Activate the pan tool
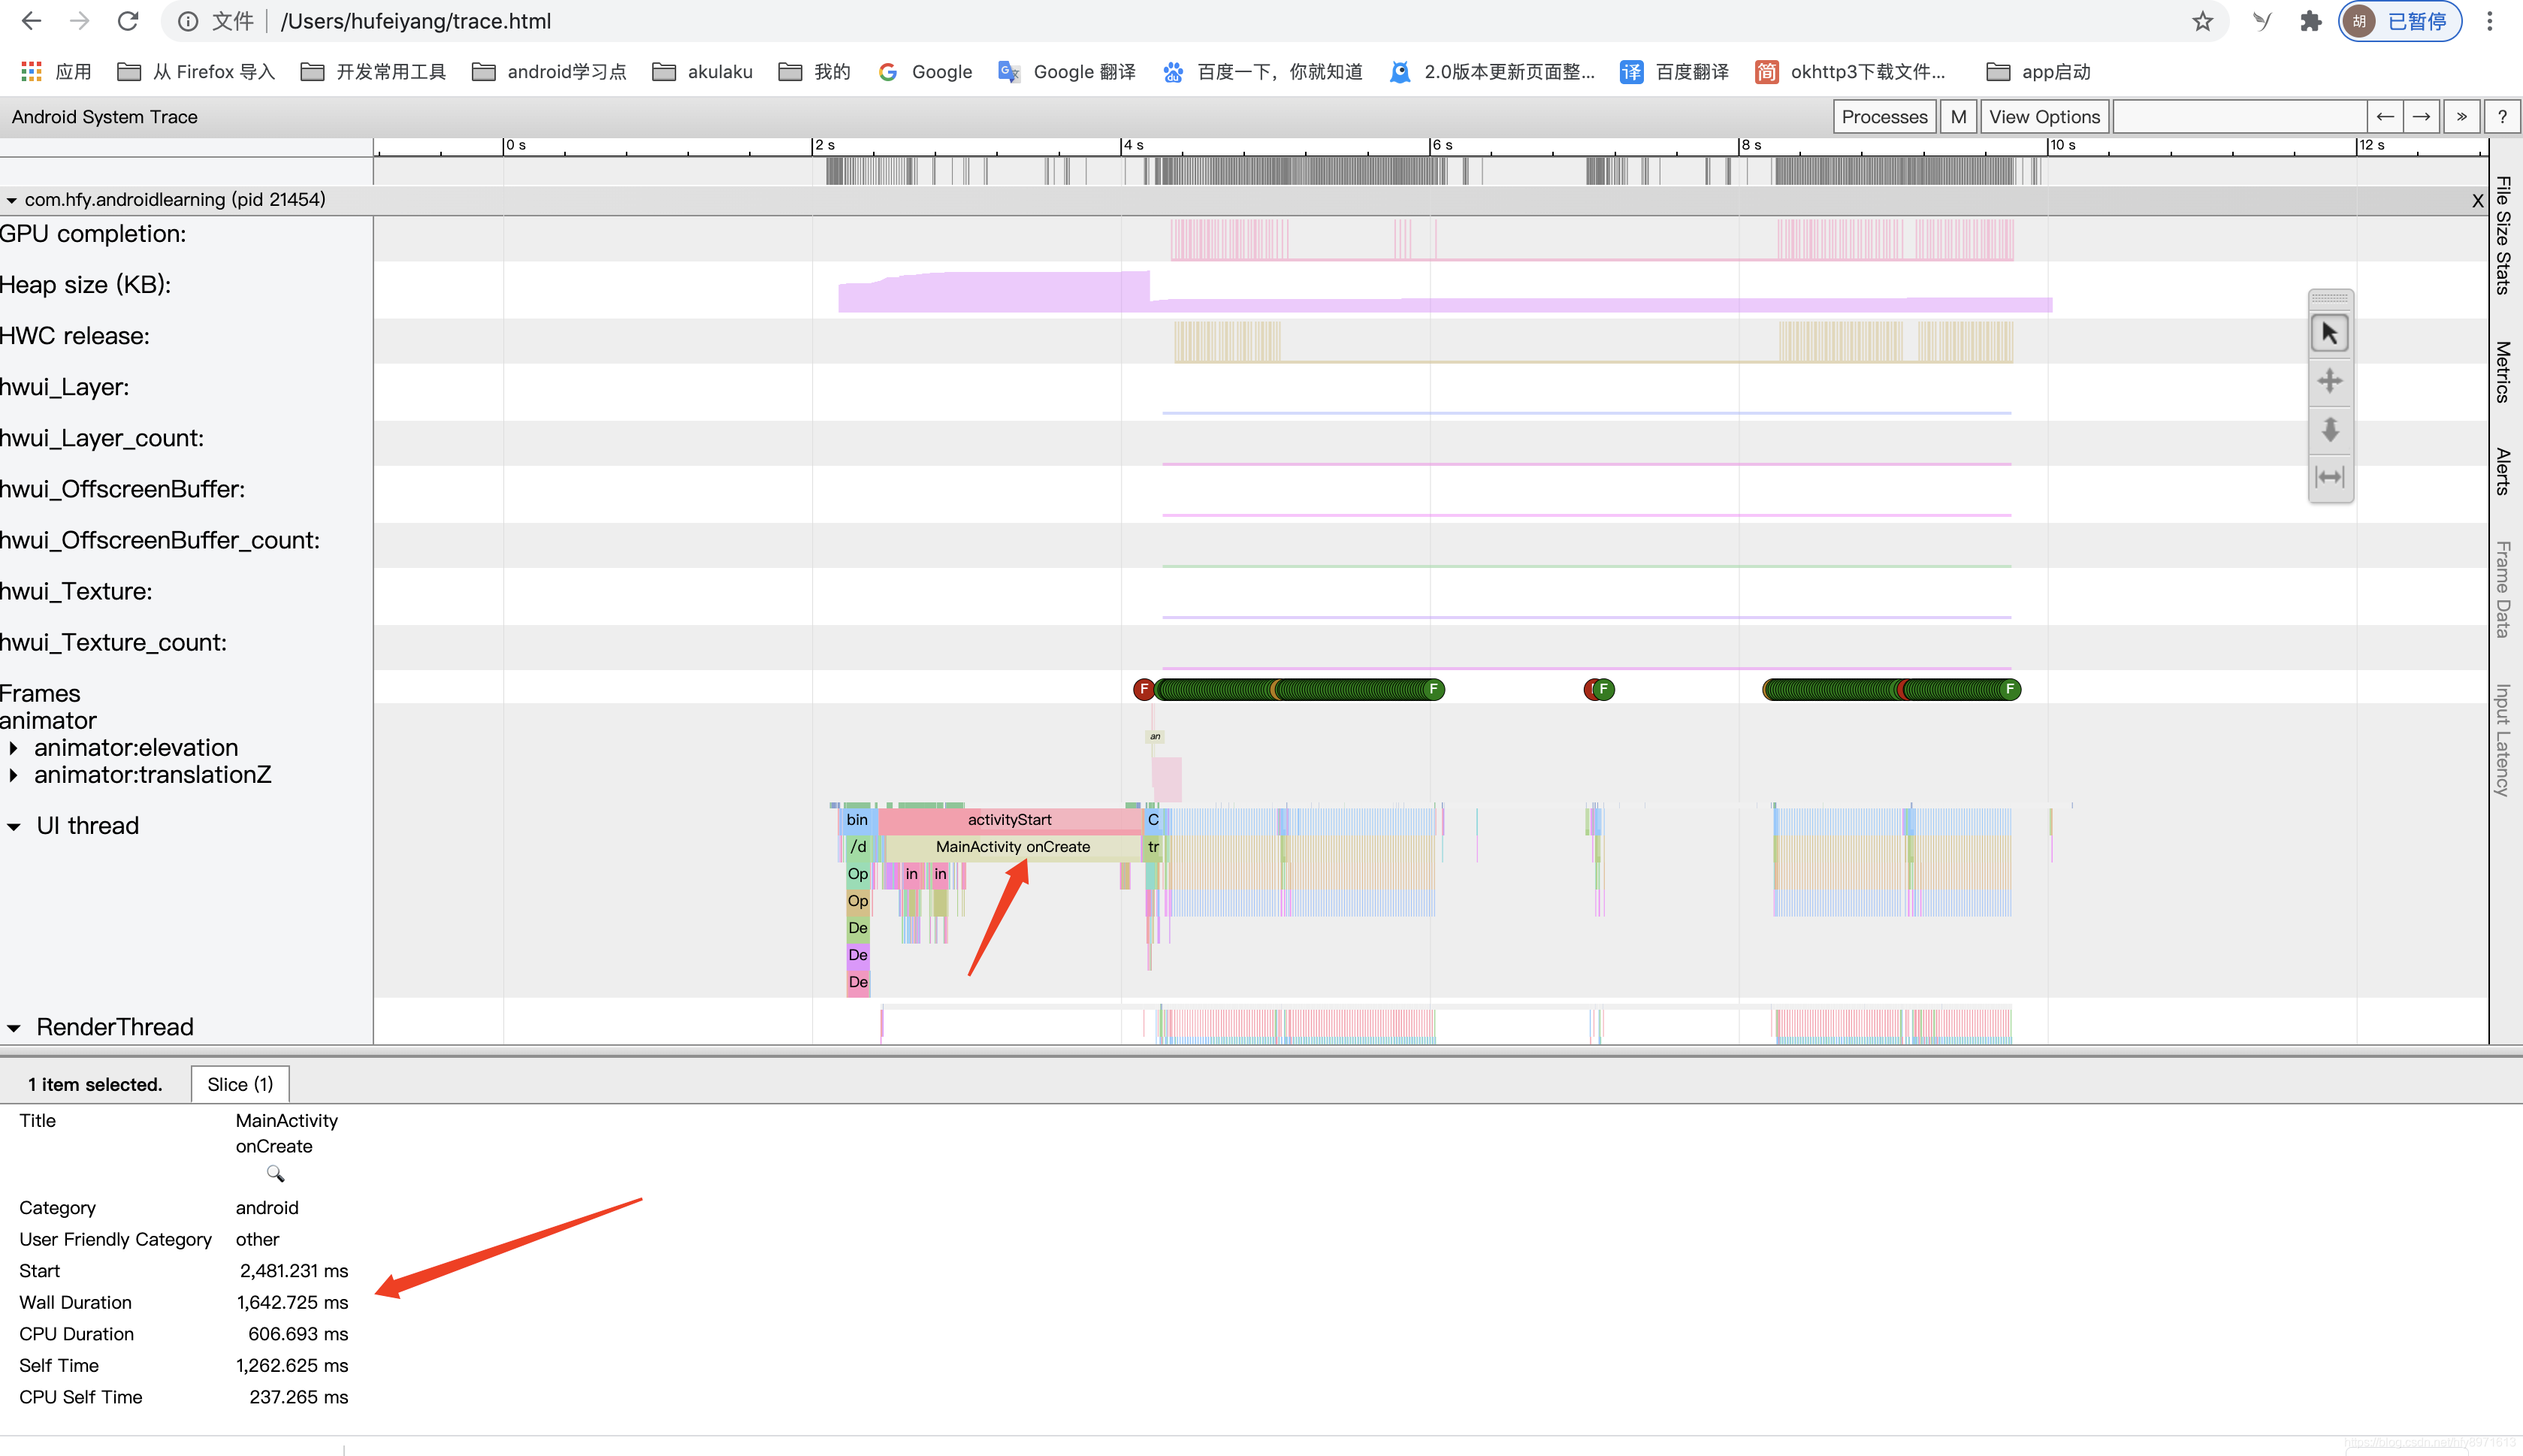This screenshot has height=1456, width=2523. [2329, 381]
